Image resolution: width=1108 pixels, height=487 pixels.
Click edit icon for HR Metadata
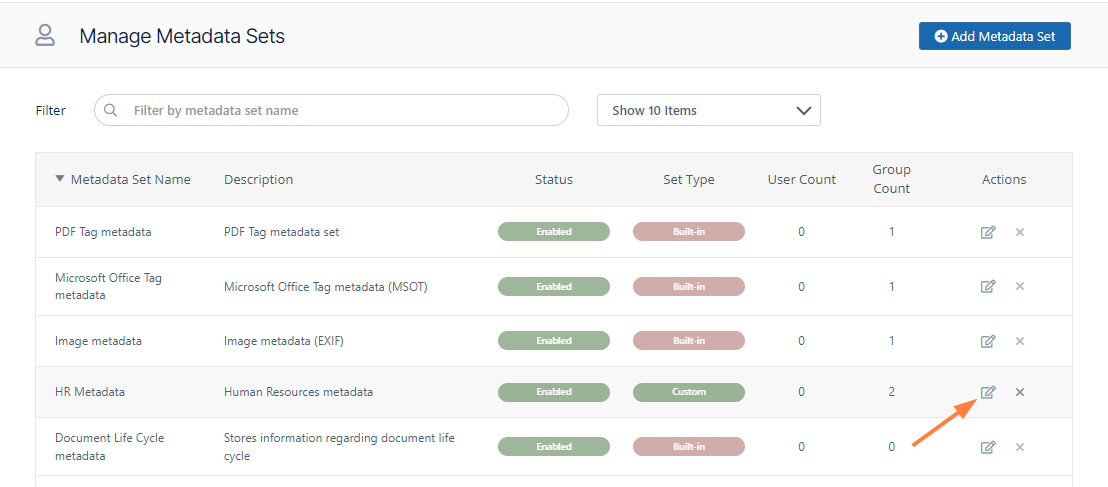coord(988,392)
